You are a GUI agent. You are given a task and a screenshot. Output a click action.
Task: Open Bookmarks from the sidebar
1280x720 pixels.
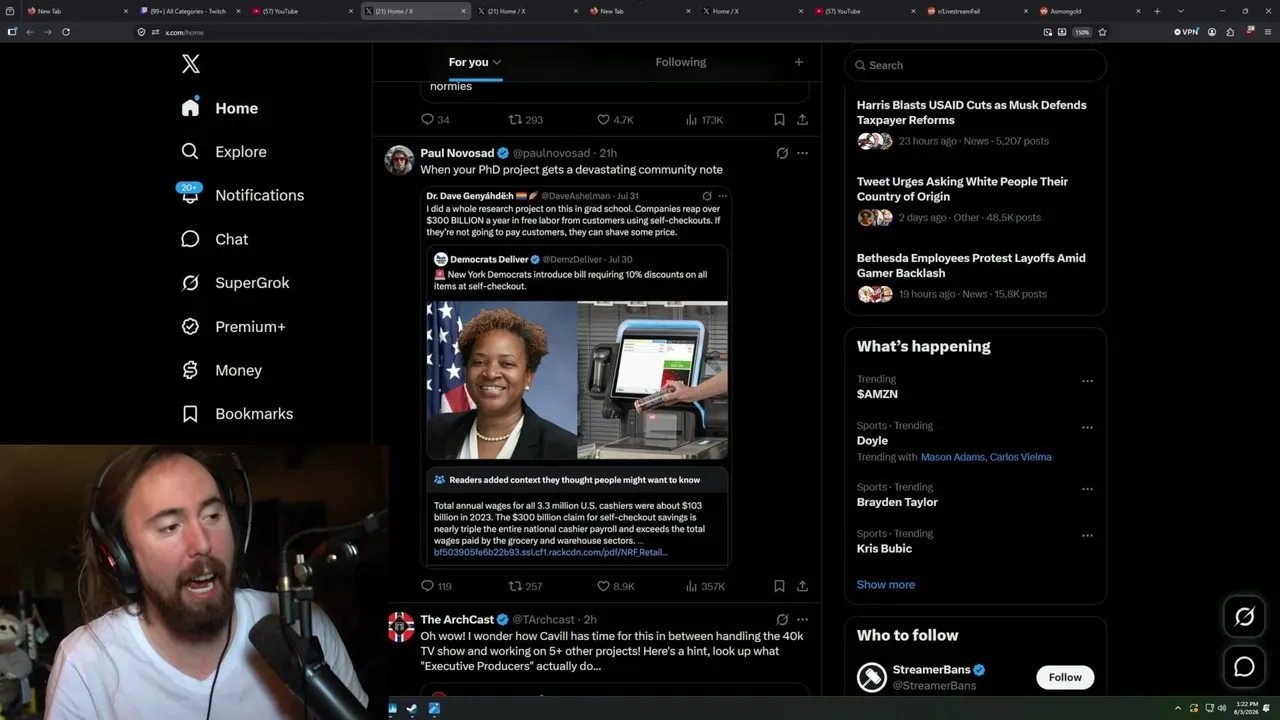[x=237, y=413]
